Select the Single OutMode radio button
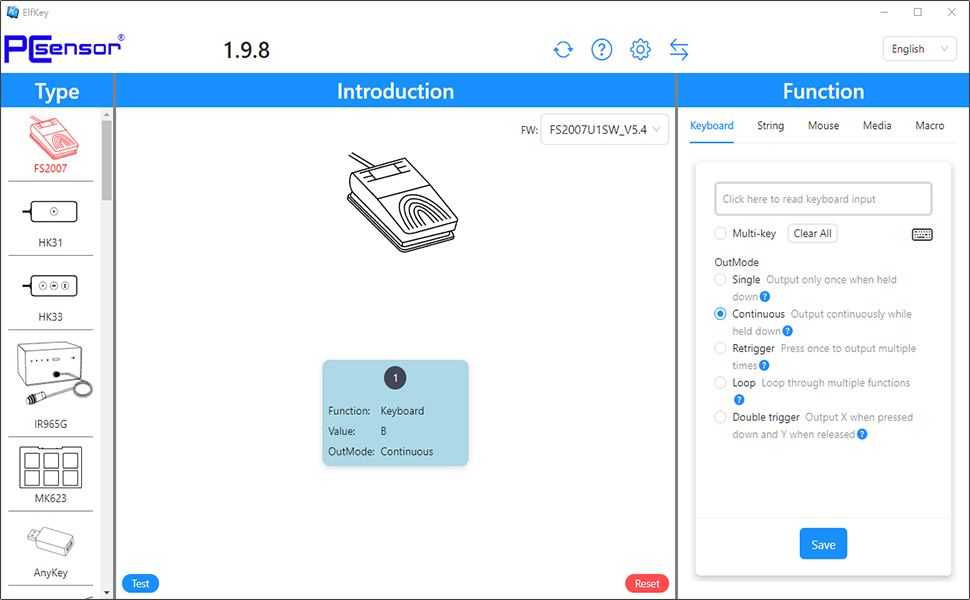 [721, 280]
